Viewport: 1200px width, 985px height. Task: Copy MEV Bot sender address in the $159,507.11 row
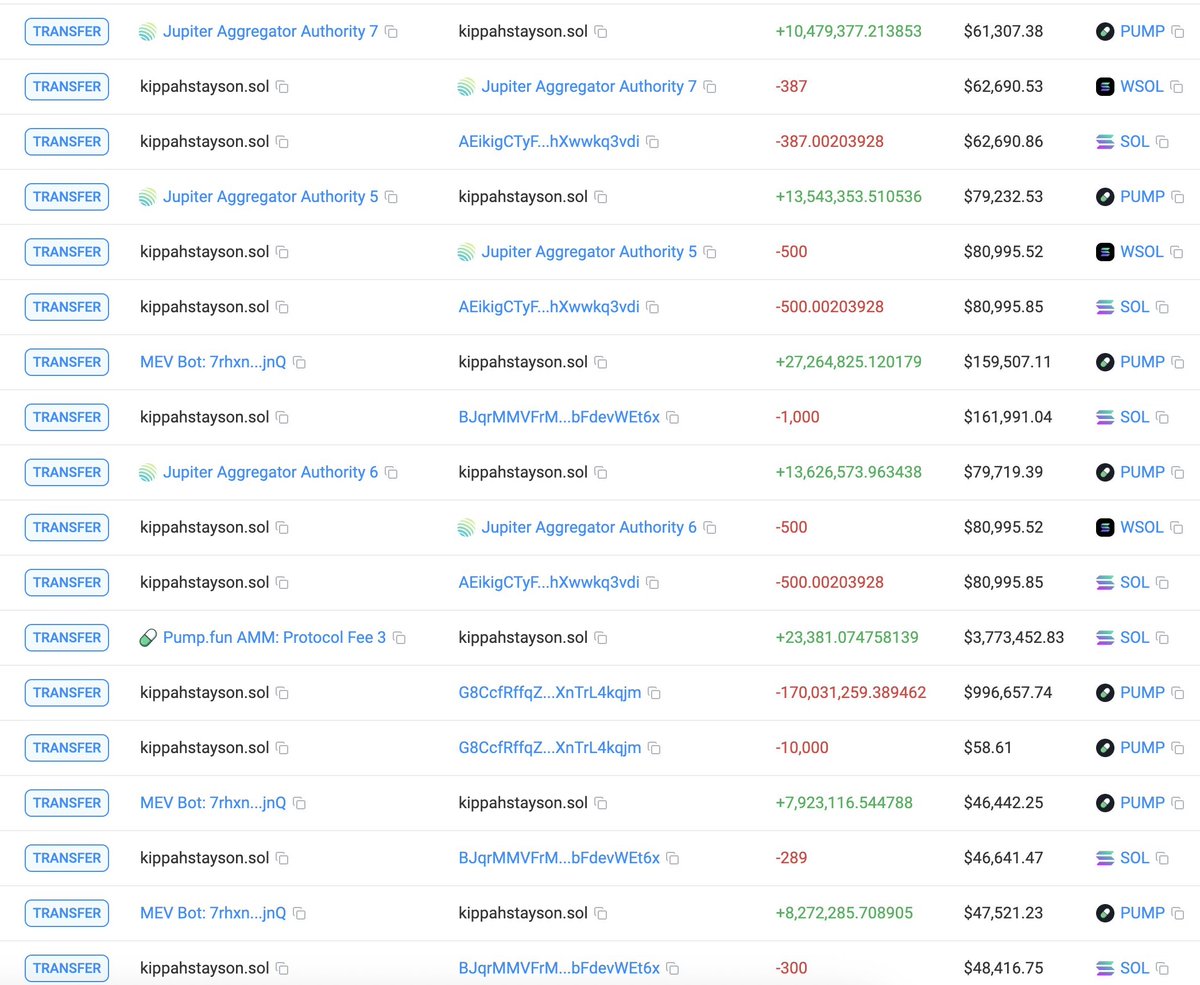[x=300, y=362]
